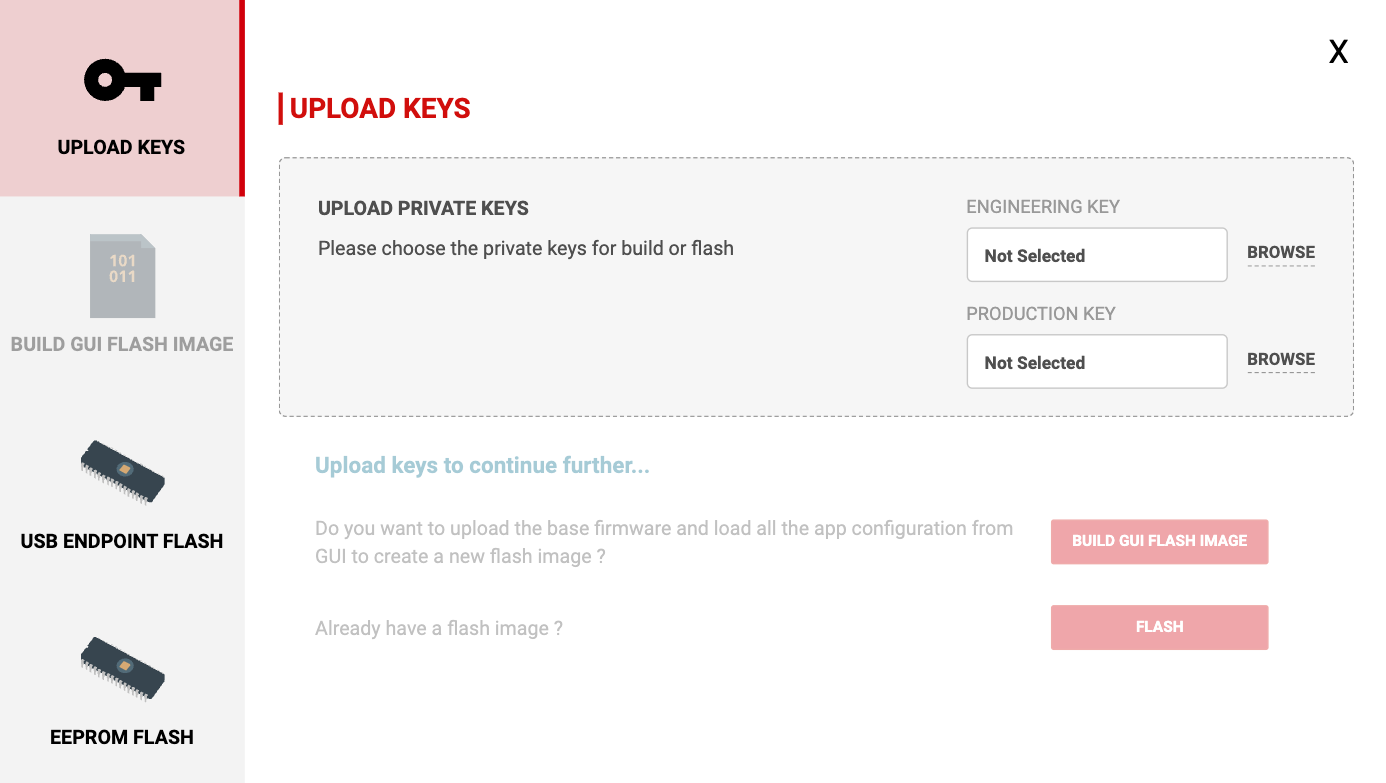The width and height of the screenshot is (1386, 783).
Task: Click the Production Key 'Not Selected' field
Action: tap(1096, 362)
